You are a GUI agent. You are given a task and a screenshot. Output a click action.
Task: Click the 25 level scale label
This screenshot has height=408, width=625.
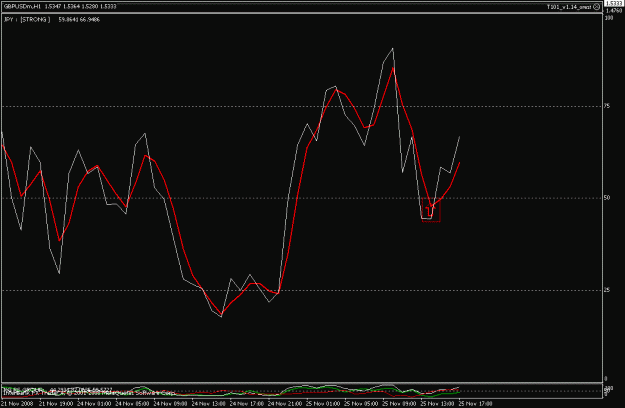click(x=607, y=290)
